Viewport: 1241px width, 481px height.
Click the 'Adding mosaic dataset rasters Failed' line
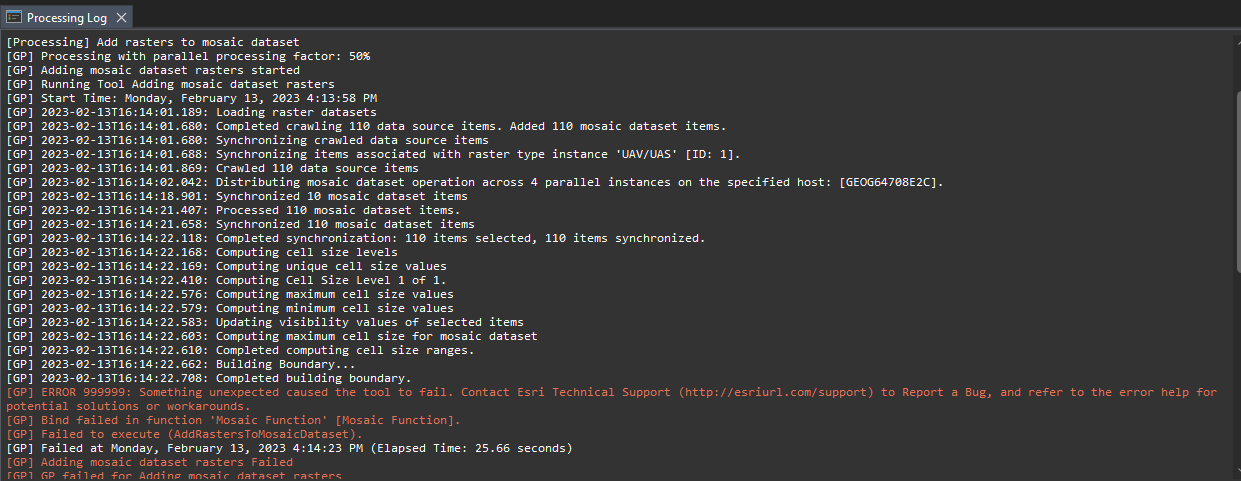pyautogui.click(x=150, y=463)
